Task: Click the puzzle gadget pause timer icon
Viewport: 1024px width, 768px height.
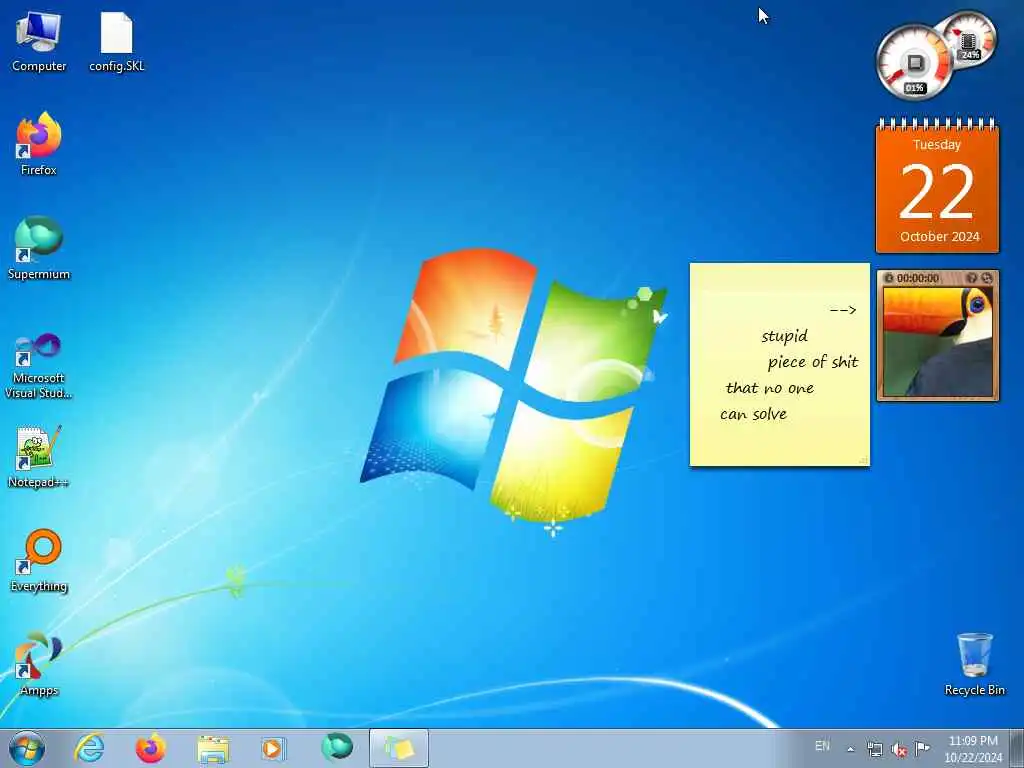Action: point(888,278)
